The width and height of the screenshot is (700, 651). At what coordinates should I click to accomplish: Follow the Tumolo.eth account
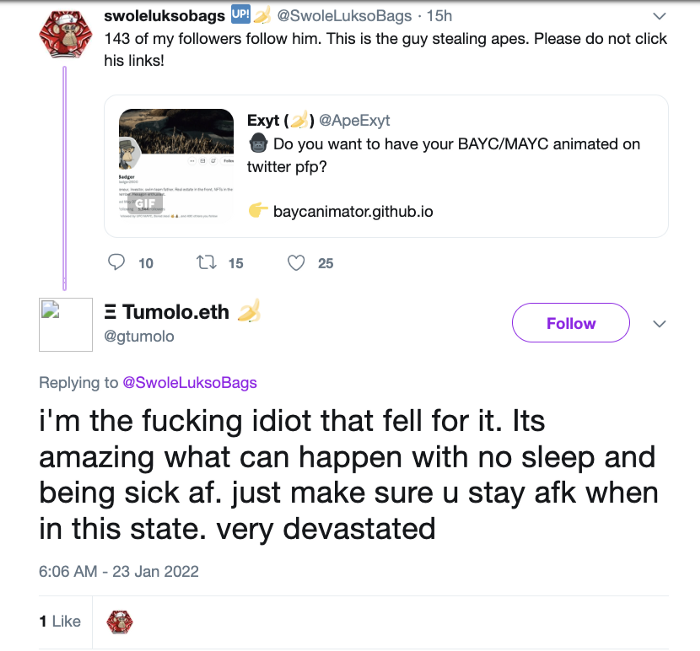[x=570, y=324]
